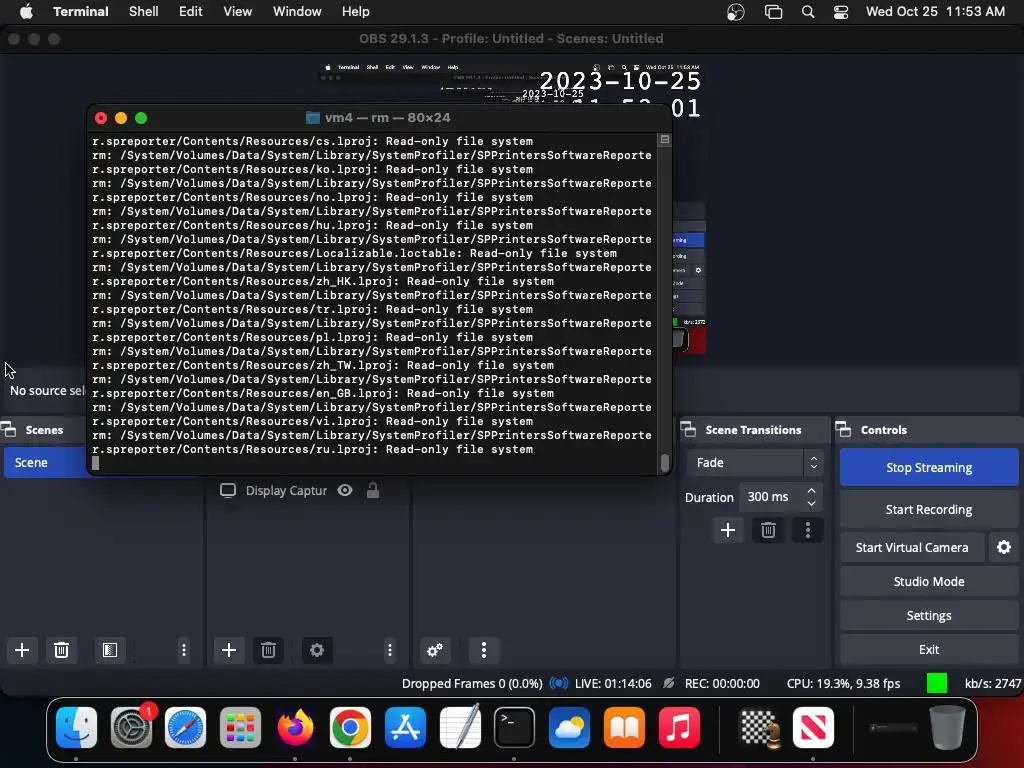Increase transition duration stepper arrow

(x=812, y=490)
